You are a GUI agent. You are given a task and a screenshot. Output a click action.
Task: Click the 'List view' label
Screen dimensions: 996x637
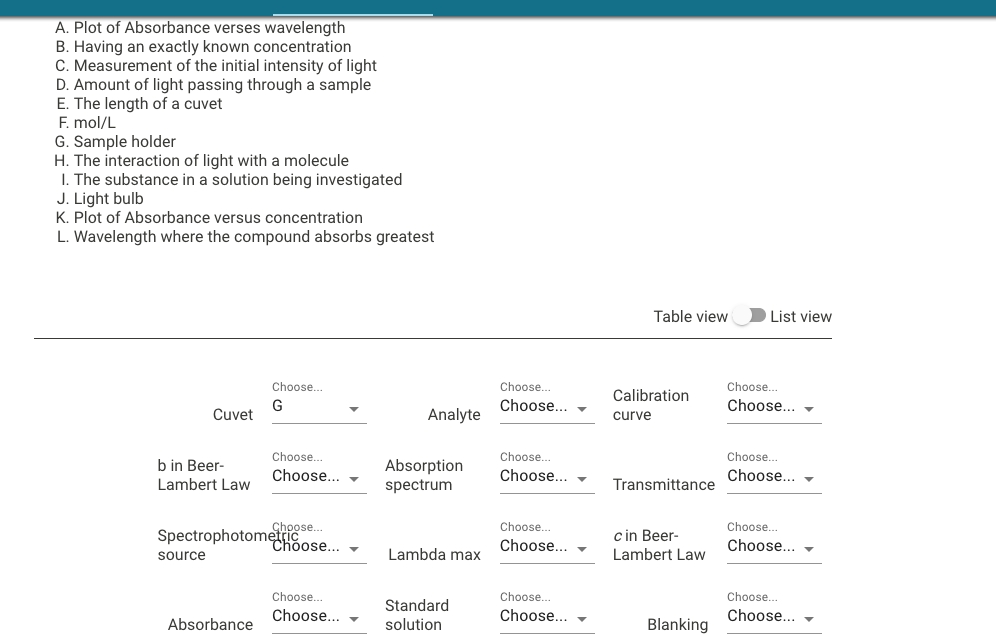(x=801, y=316)
